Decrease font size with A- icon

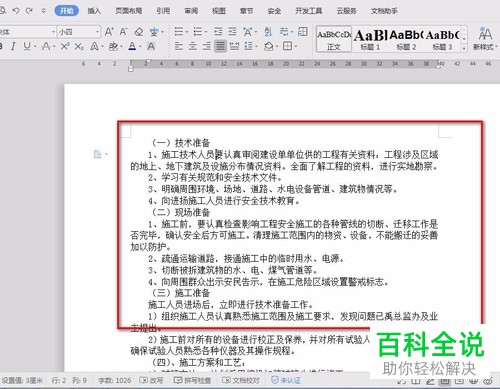click(123, 32)
